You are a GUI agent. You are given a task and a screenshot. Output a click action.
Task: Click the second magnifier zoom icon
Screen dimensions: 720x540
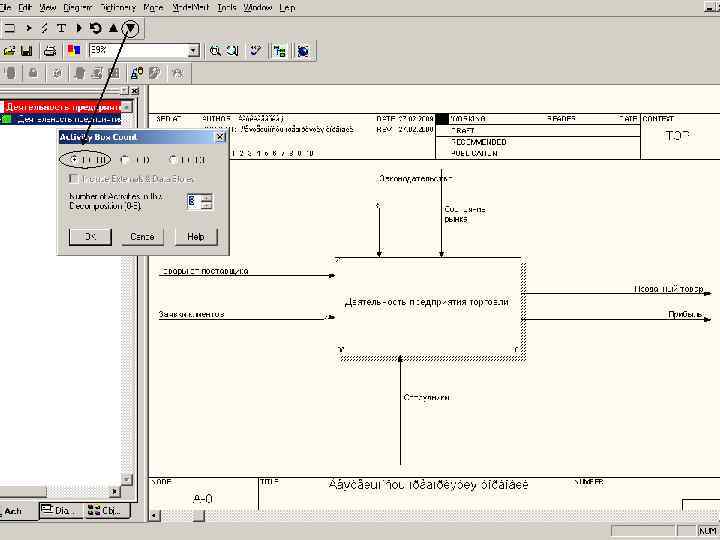pyautogui.click(x=233, y=51)
